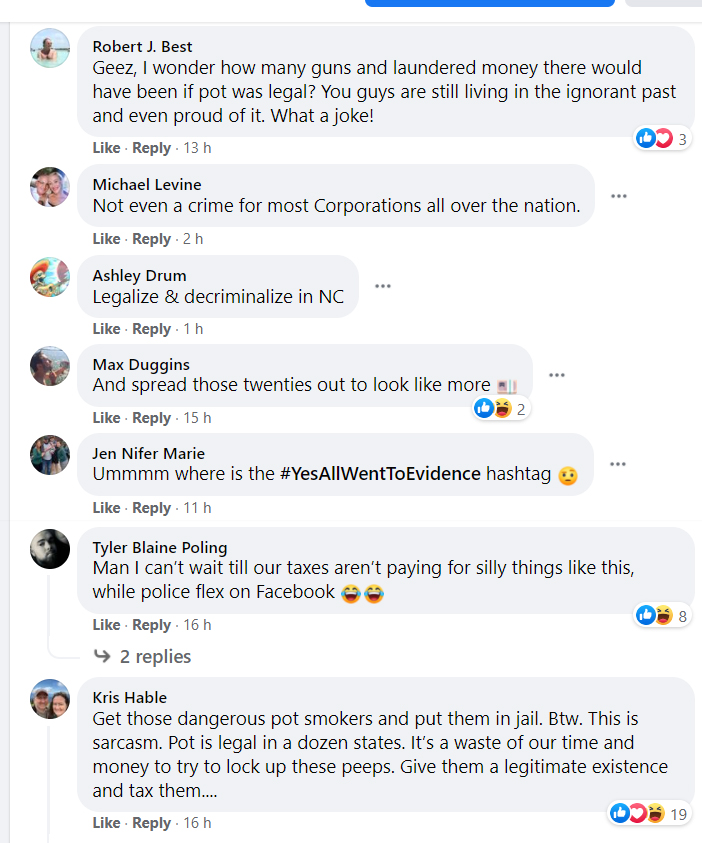The height and width of the screenshot is (843, 702).
Task: Open the 16 h timestamp on Kris Hable's comment
Action: pyautogui.click(x=198, y=823)
